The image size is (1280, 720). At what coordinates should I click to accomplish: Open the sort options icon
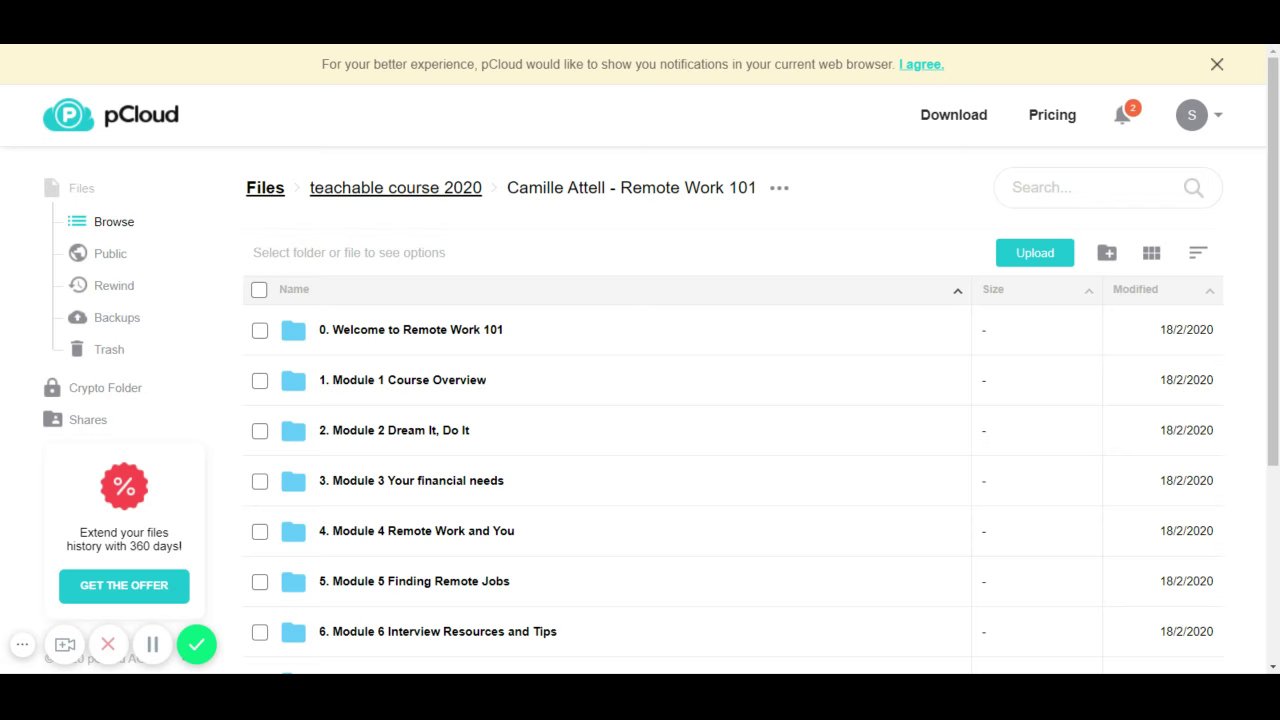pyautogui.click(x=1198, y=253)
